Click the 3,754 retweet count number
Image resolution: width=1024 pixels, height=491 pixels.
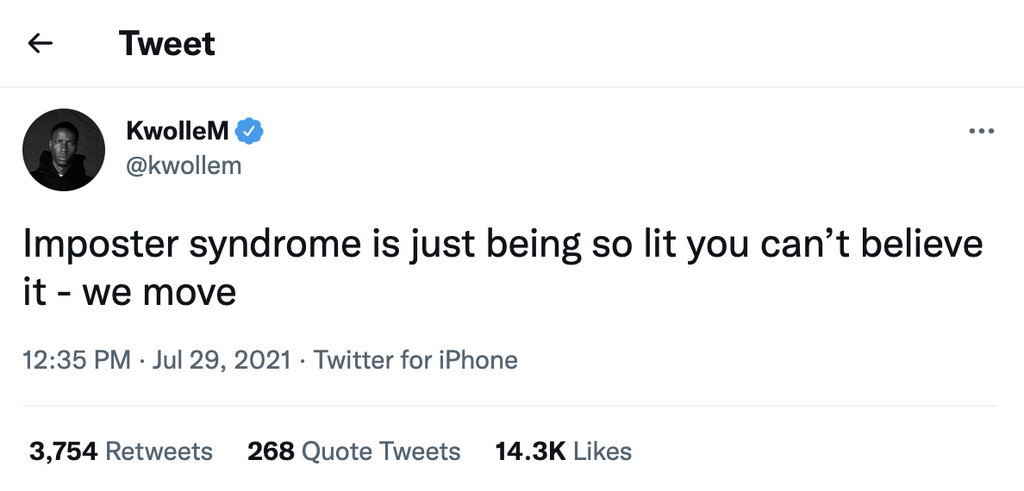tap(63, 451)
